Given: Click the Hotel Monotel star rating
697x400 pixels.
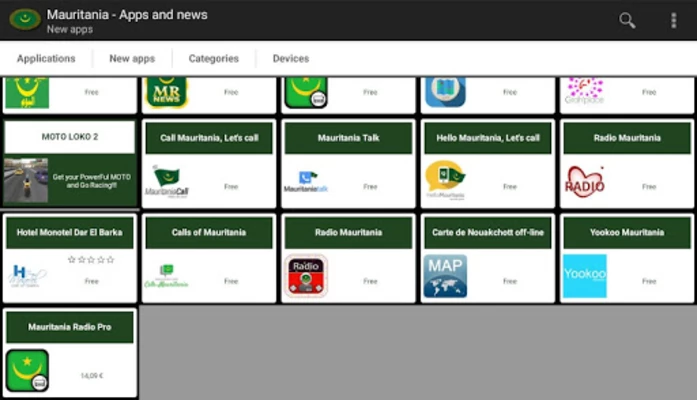Looking at the screenshot, I should point(91,260).
